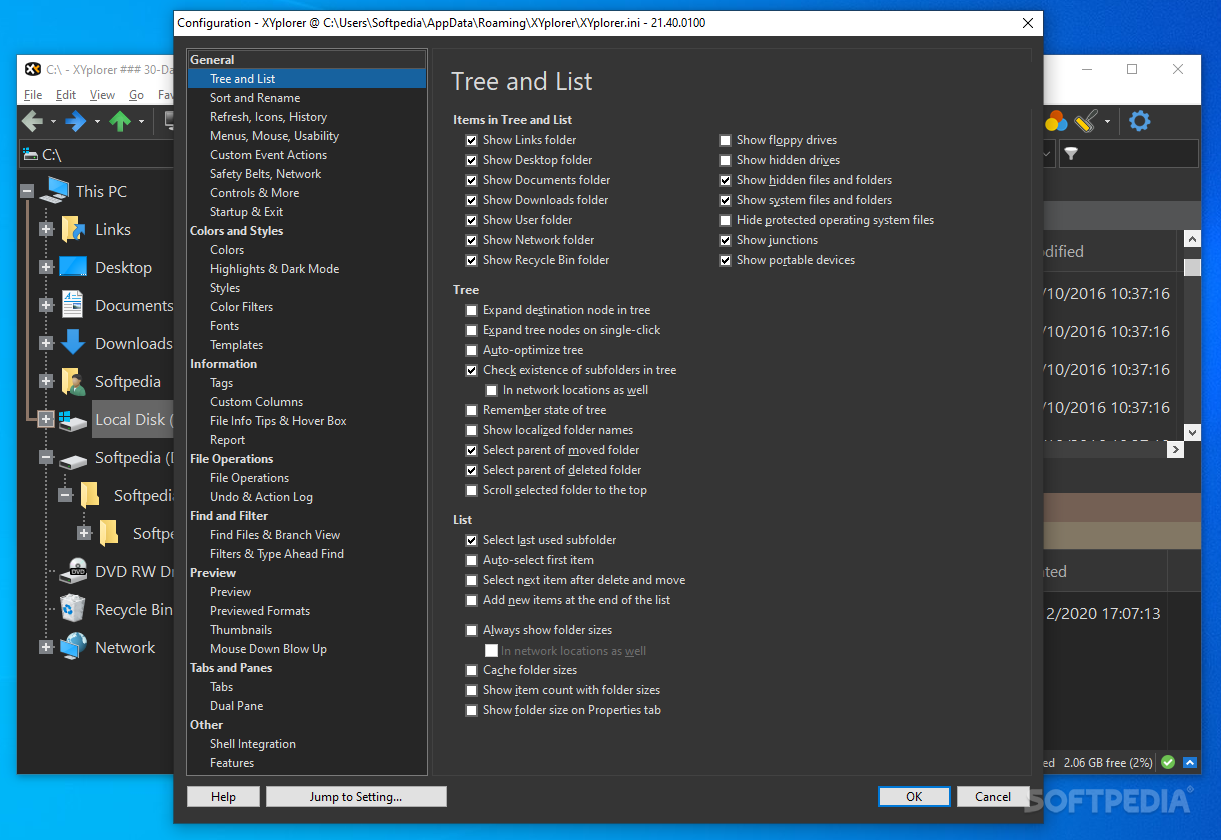Open Back button history dropdown arrow
The width and height of the screenshot is (1221, 840).
53,122
